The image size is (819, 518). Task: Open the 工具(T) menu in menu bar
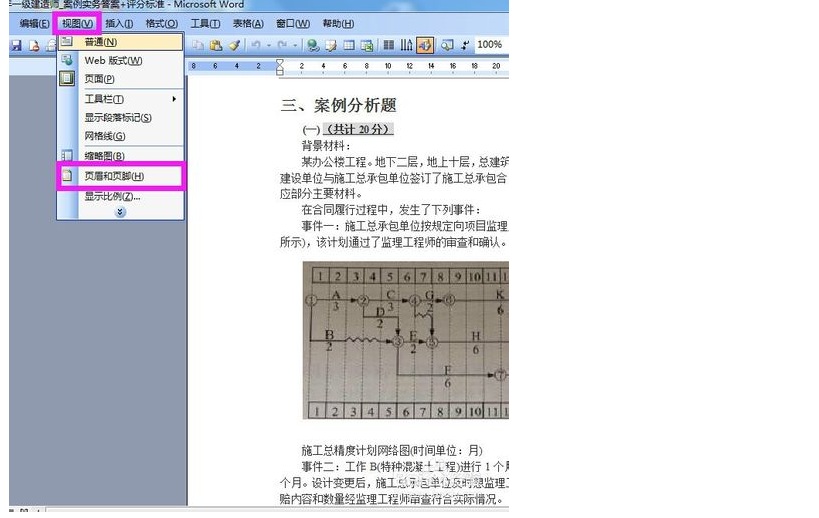click(205, 23)
